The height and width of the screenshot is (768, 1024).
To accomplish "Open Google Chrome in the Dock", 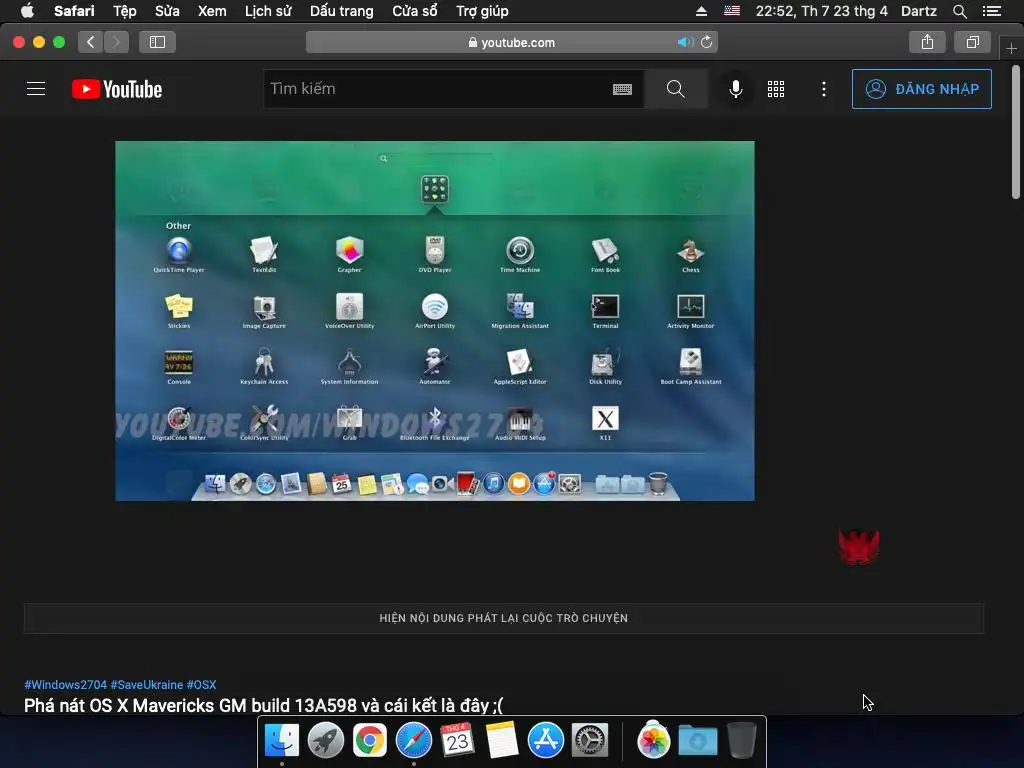I will (x=370, y=741).
